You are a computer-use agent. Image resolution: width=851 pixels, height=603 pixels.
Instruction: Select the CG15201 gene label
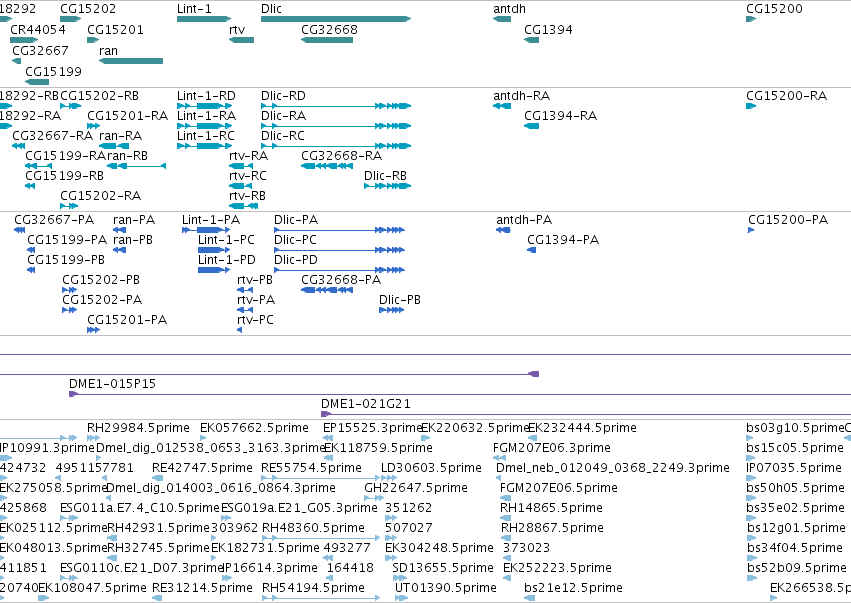point(115,29)
